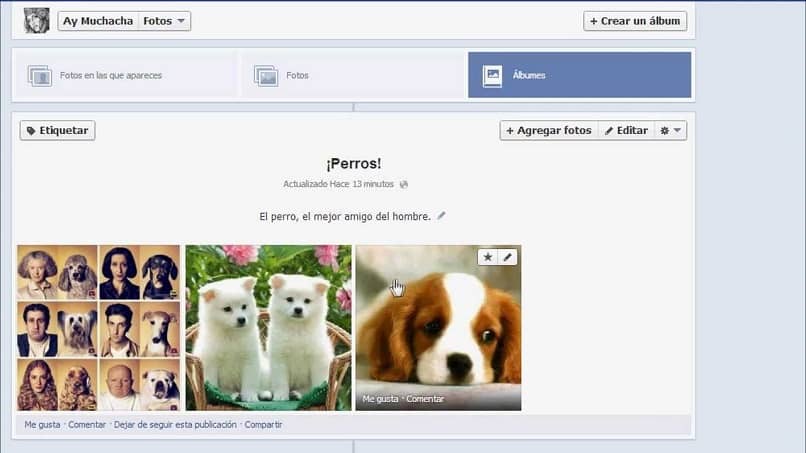Expand the Fotos dropdown menu
The height and width of the screenshot is (453, 806).
click(164, 21)
